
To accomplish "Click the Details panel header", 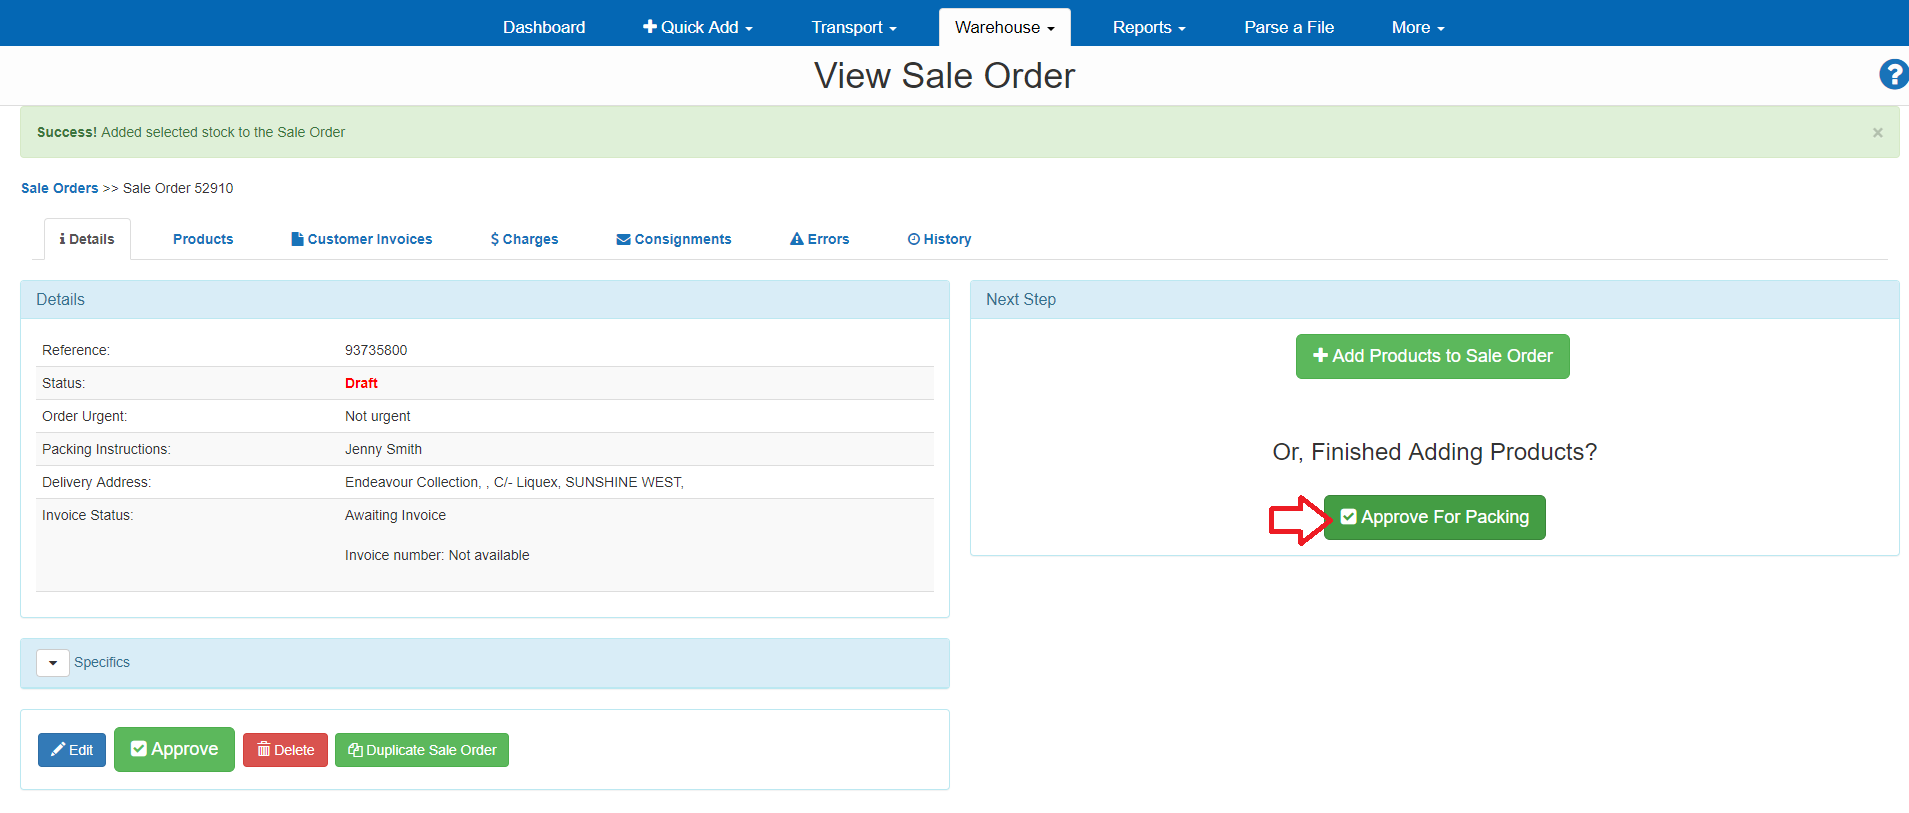I will tap(485, 300).
